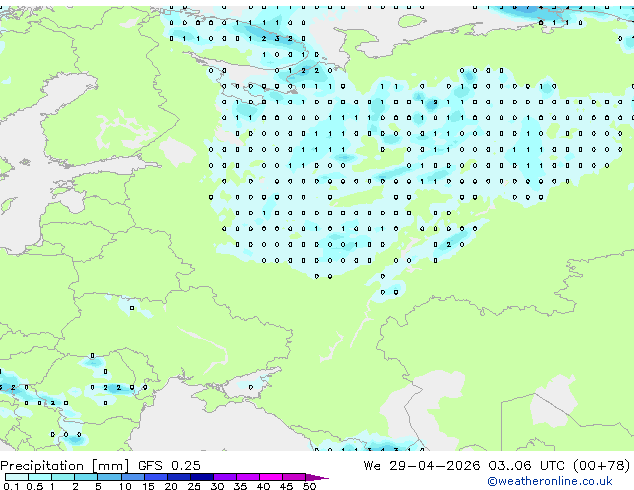Image resolution: width=634 pixels, height=490 pixels.
Task: Click the '10' legend scale label
Action: tap(125, 486)
